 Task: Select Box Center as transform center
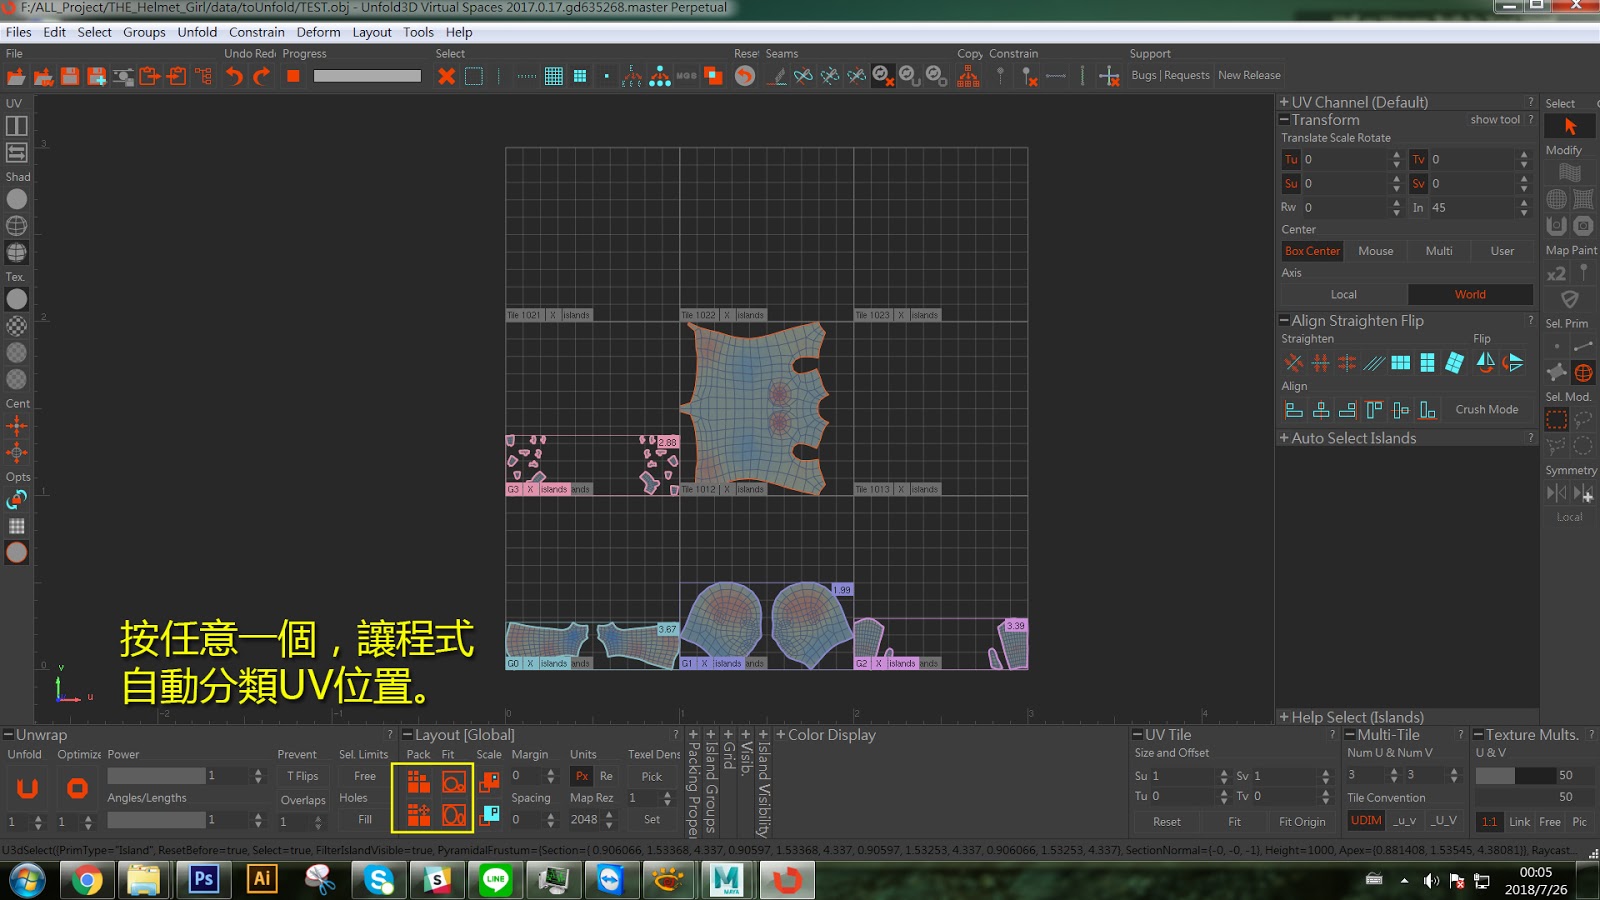pyautogui.click(x=1312, y=251)
